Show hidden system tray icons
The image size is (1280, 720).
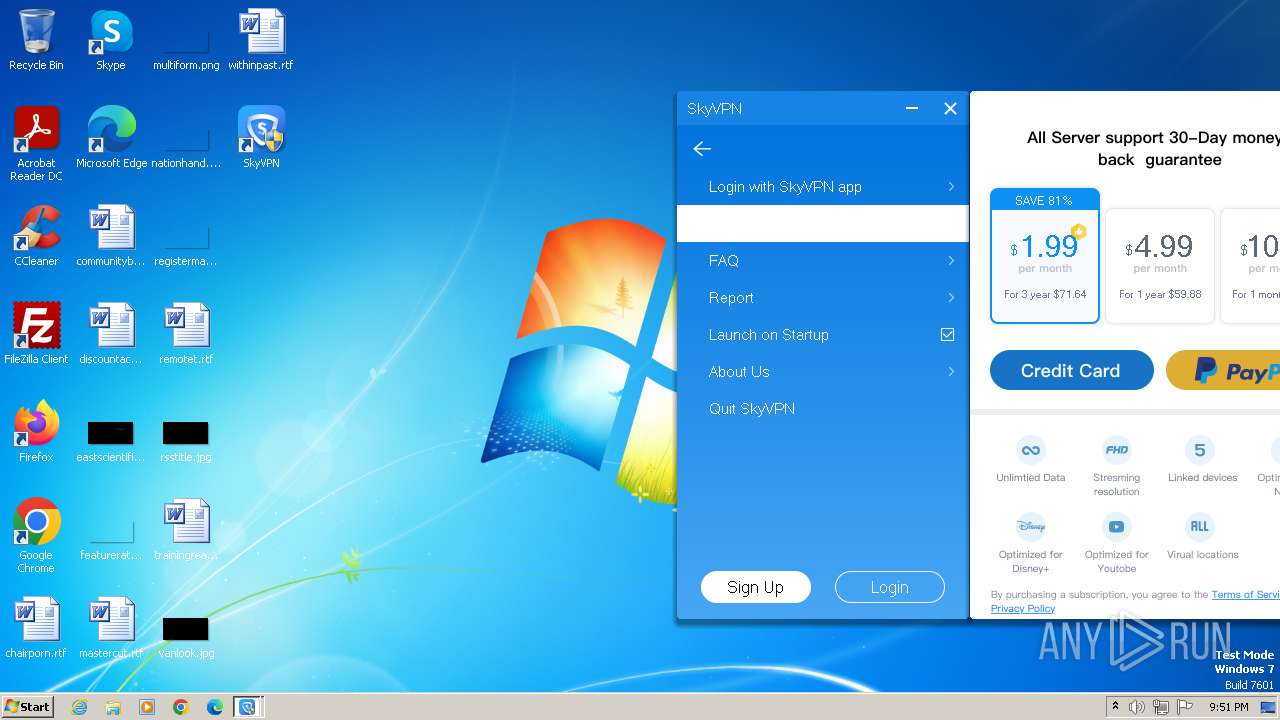(x=1114, y=707)
